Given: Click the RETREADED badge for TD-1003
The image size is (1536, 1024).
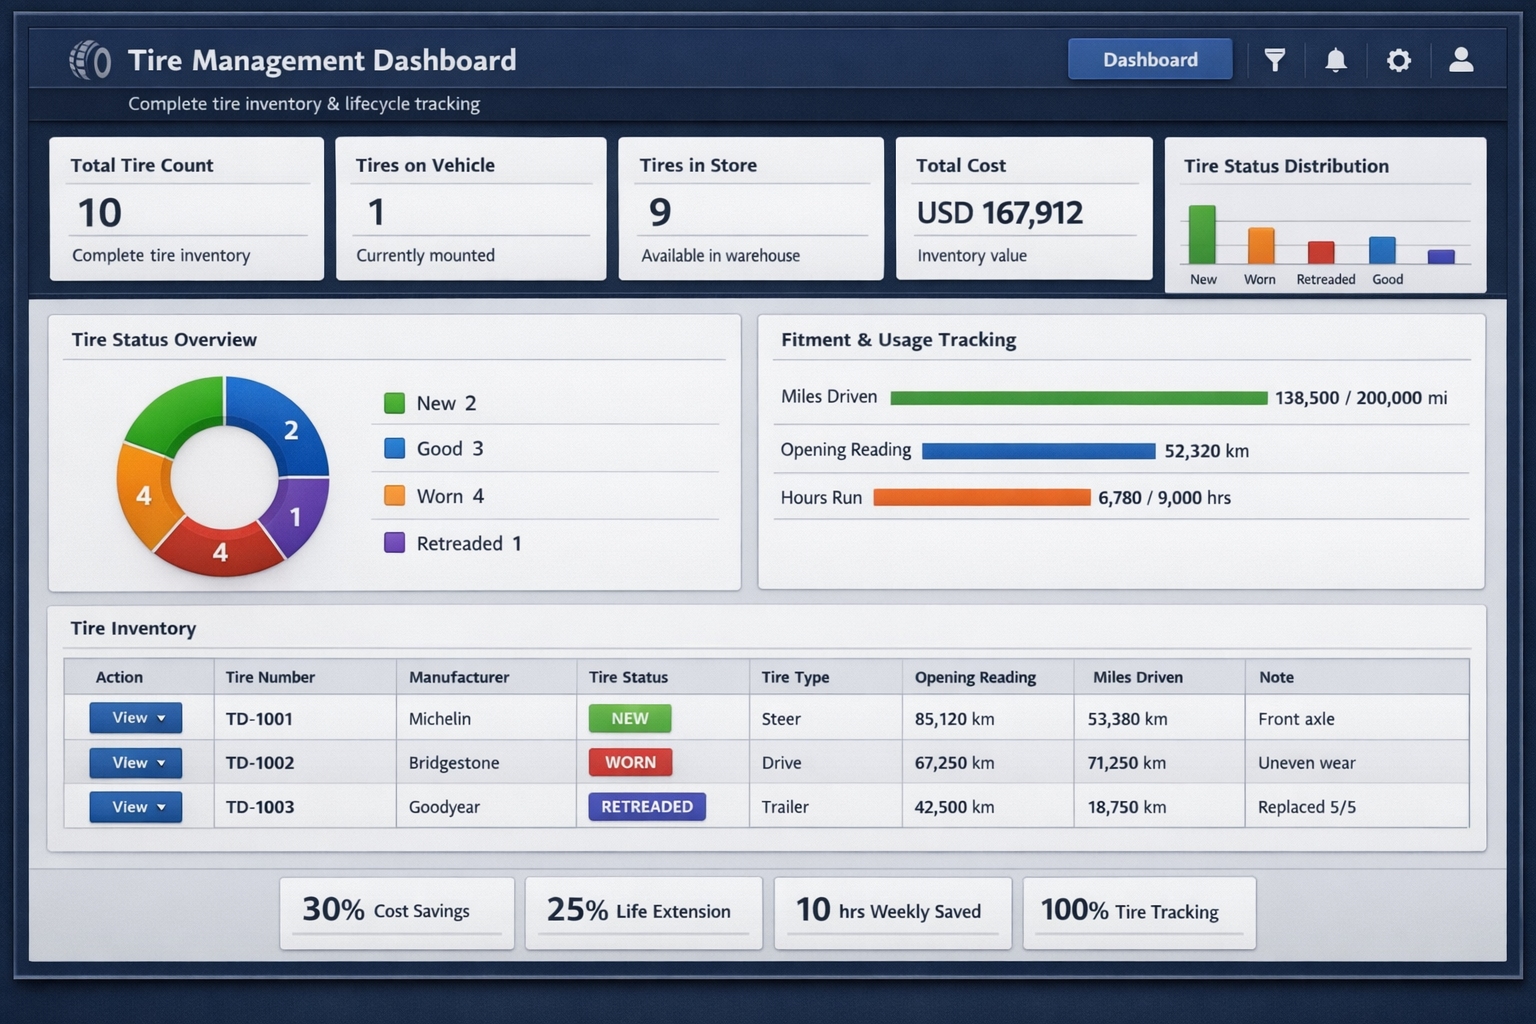Looking at the screenshot, I should point(646,806).
